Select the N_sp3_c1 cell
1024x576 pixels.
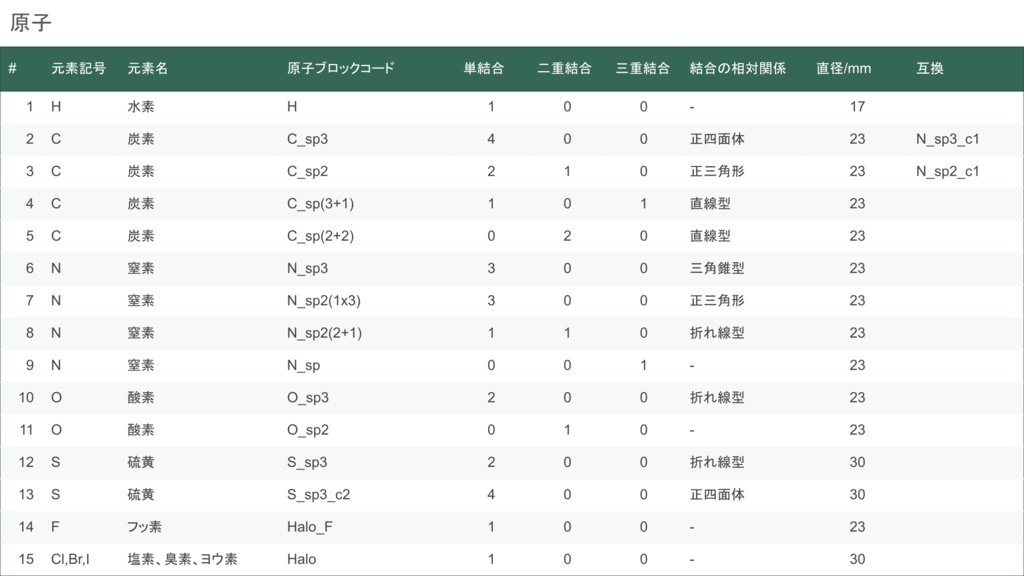coord(947,139)
